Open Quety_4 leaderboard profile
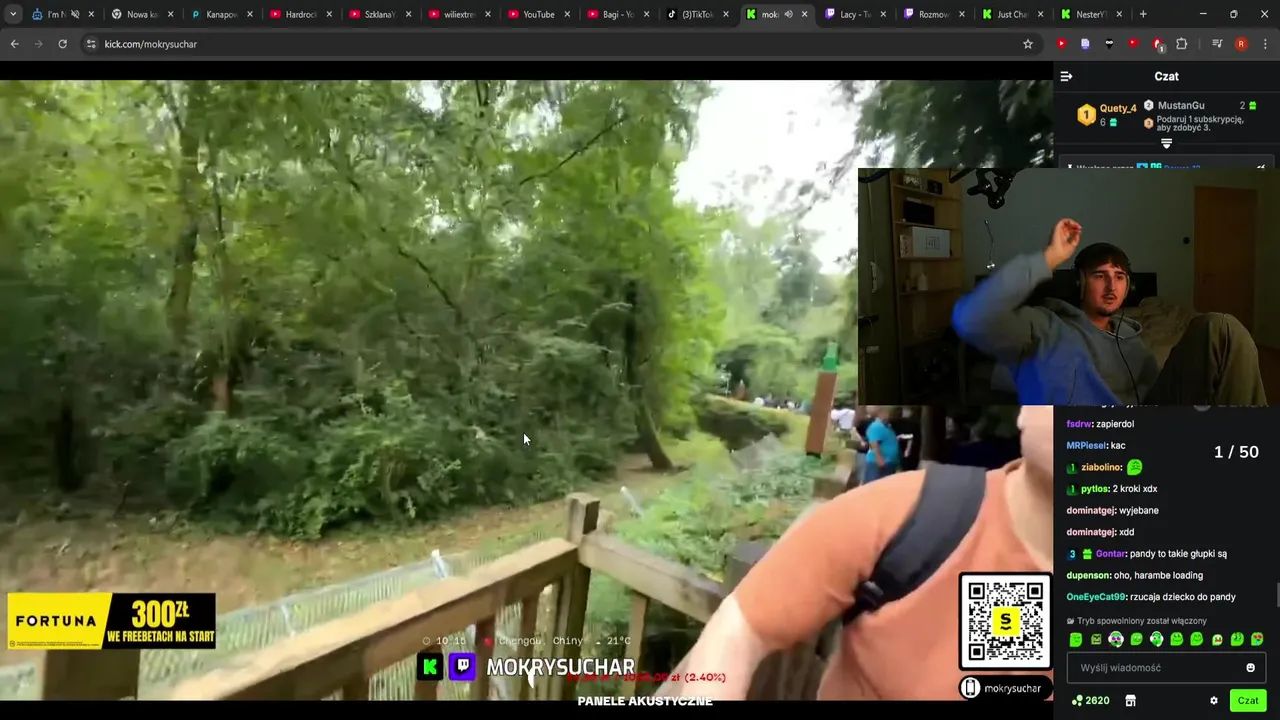Image resolution: width=1280 pixels, height=720 pixels. click(1118, 108)
